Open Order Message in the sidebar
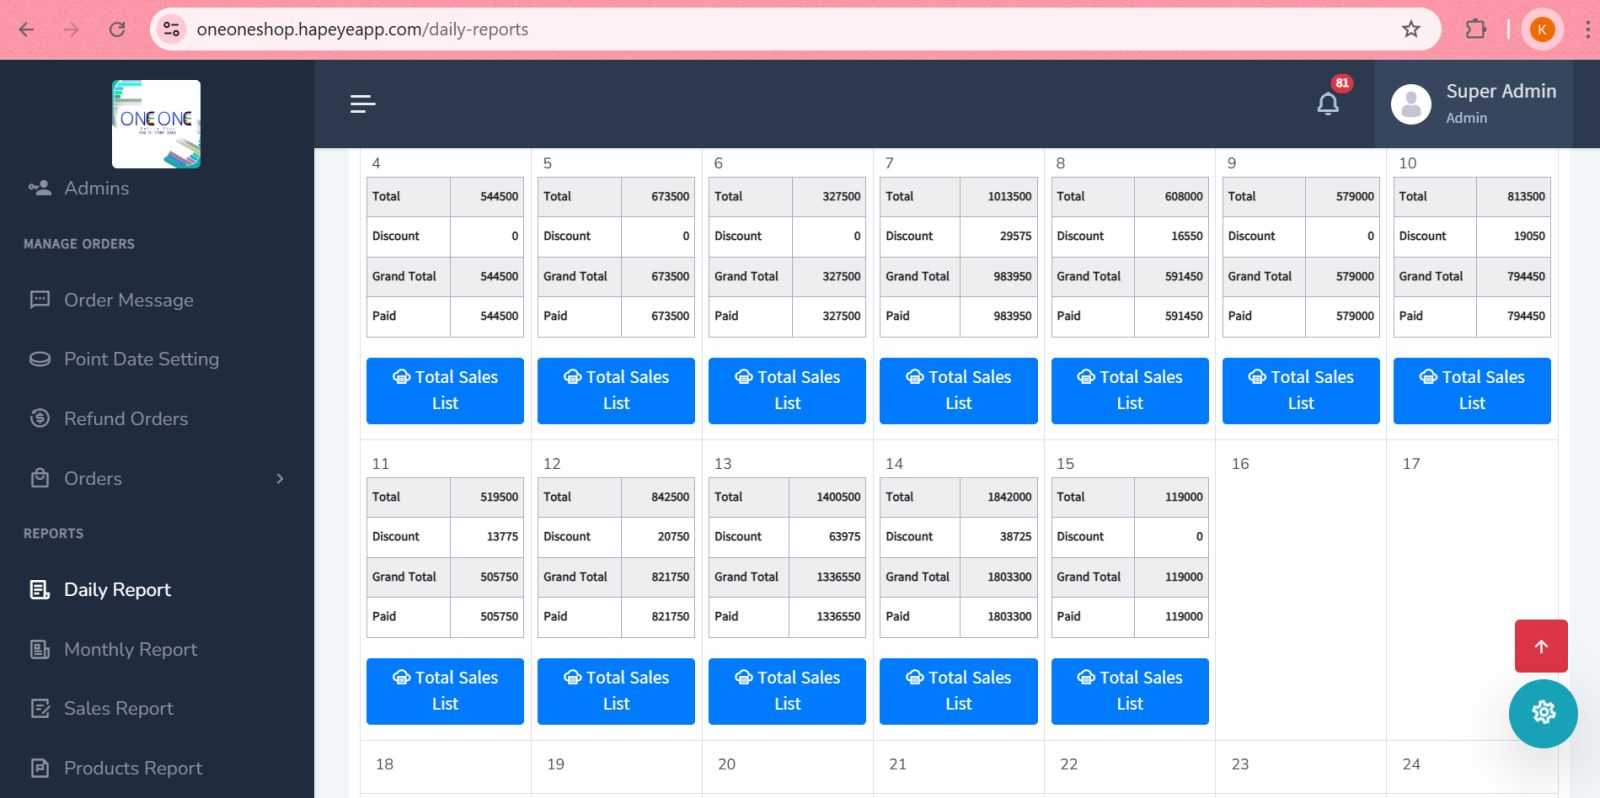 pos(128,300)
